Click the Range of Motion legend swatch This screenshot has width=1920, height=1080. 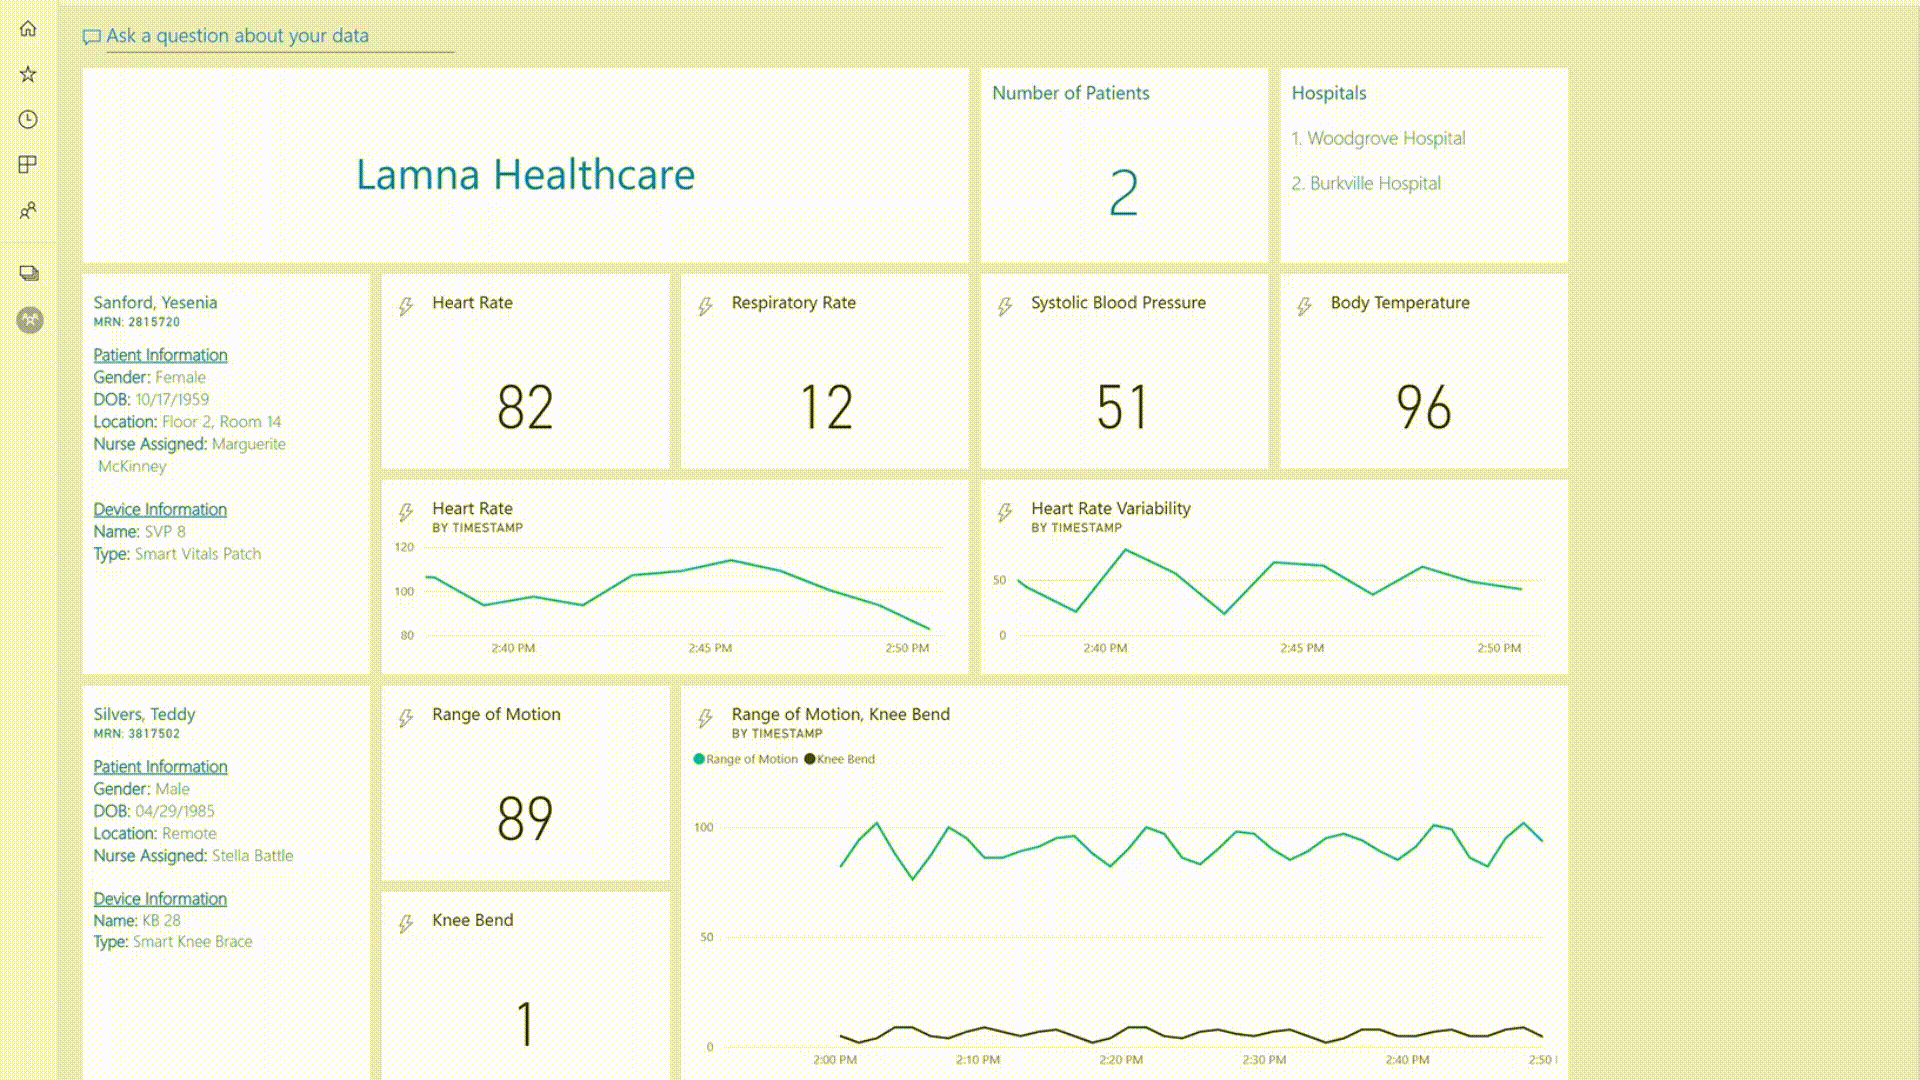click(699, 759)
